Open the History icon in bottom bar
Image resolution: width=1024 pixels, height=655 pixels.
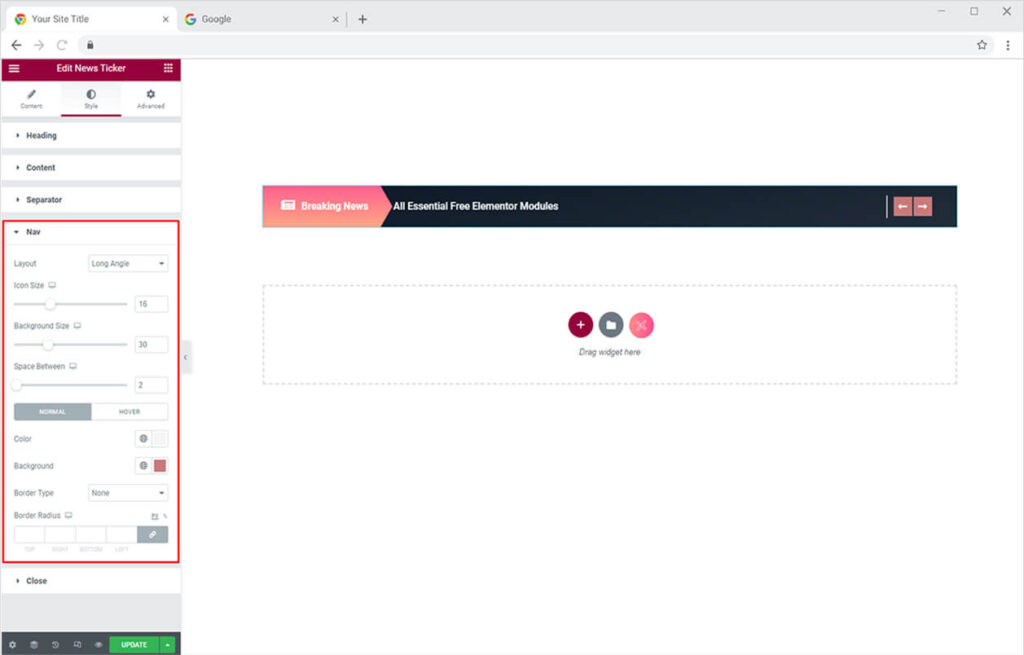[x=55, y=645]
